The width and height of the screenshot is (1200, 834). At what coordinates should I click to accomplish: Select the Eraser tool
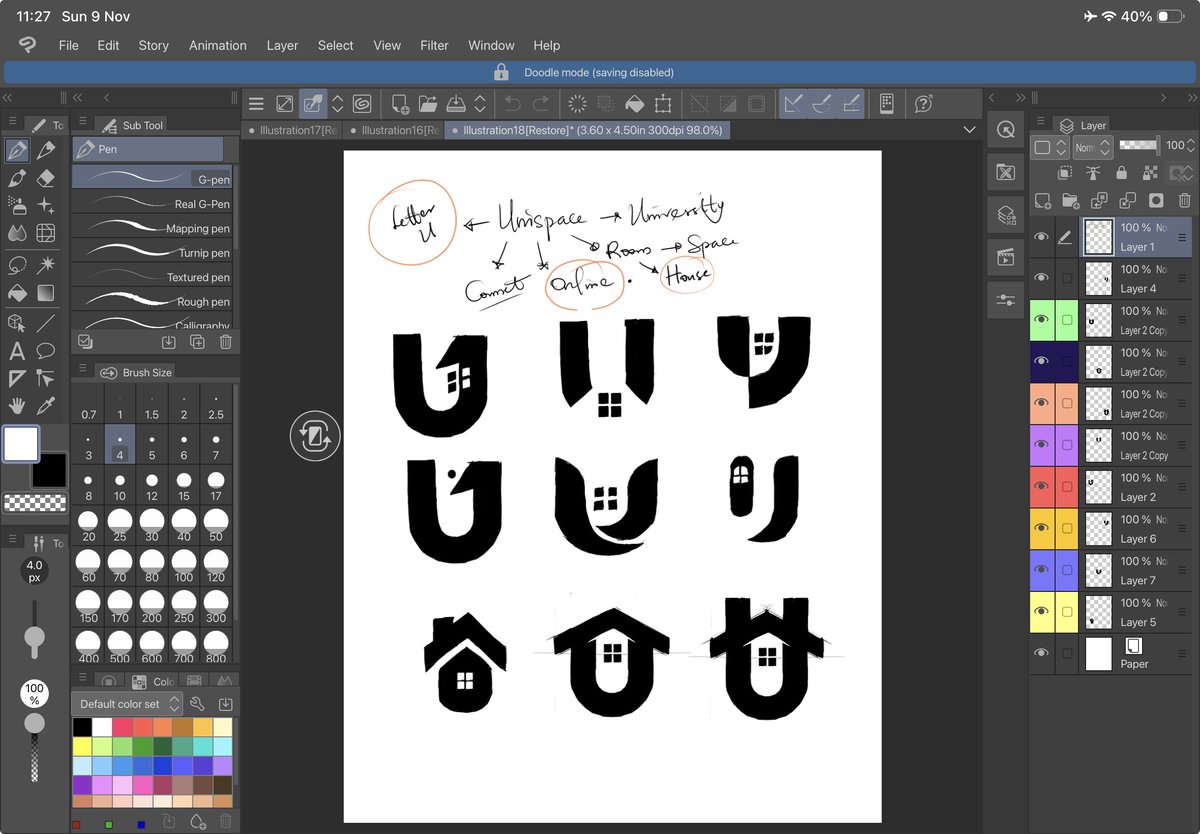pyautogui.click(x=45, y=178)
